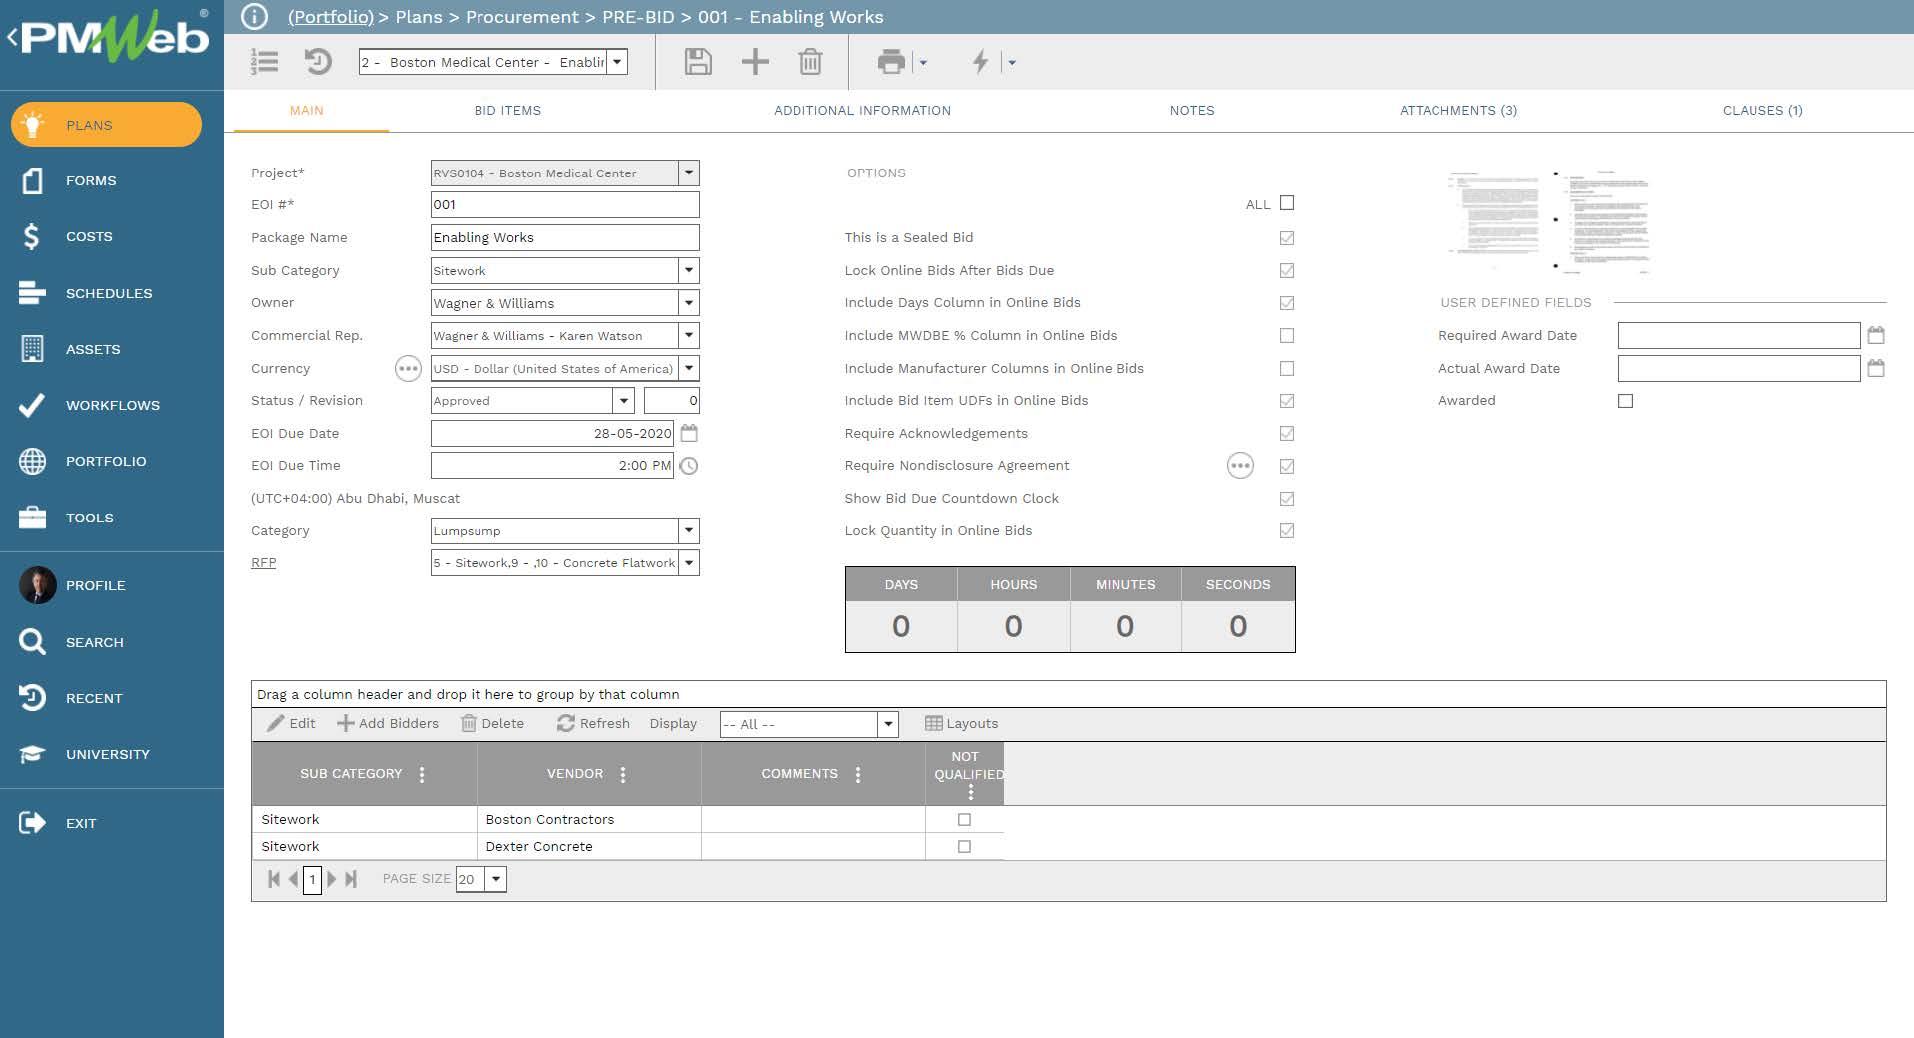Open Forms from the sidebar

91,180
